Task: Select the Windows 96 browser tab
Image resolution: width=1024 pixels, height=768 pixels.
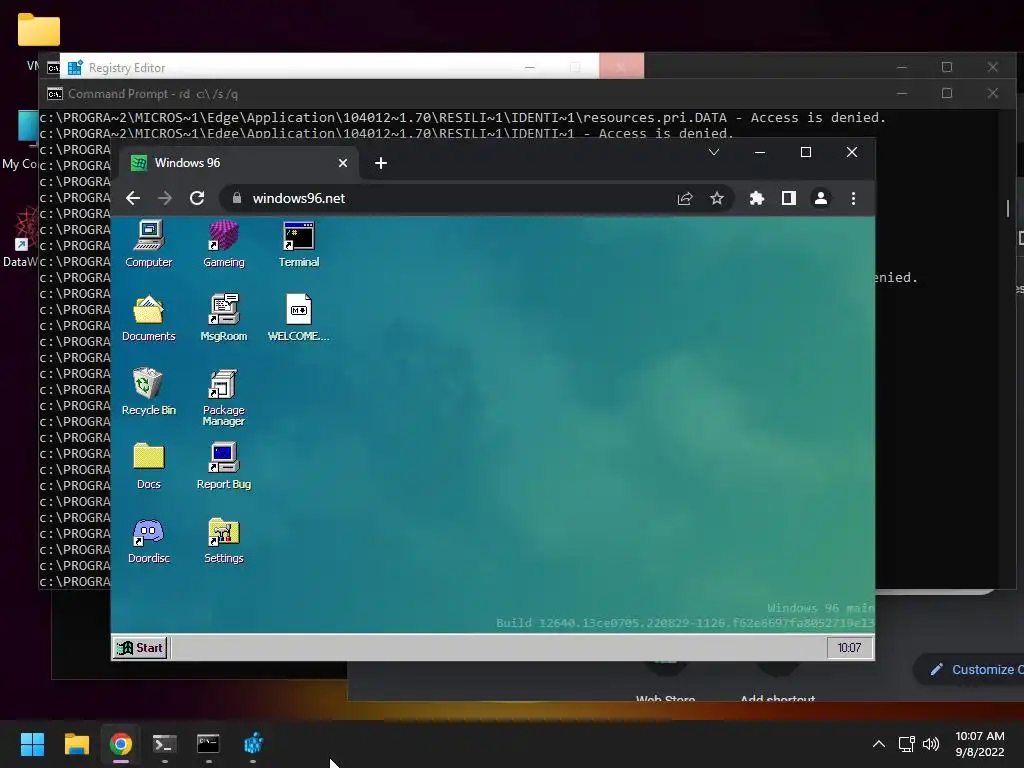Action: coord(238,163)
